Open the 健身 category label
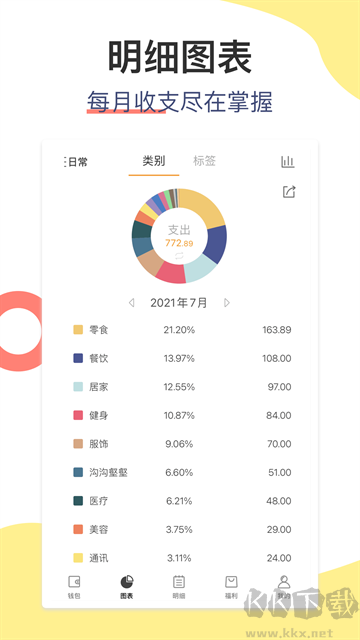 click(x=99, y=416)
